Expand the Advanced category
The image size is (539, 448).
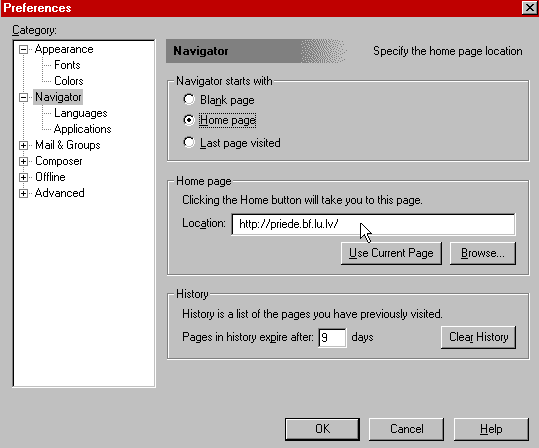(x=23, y=193)
